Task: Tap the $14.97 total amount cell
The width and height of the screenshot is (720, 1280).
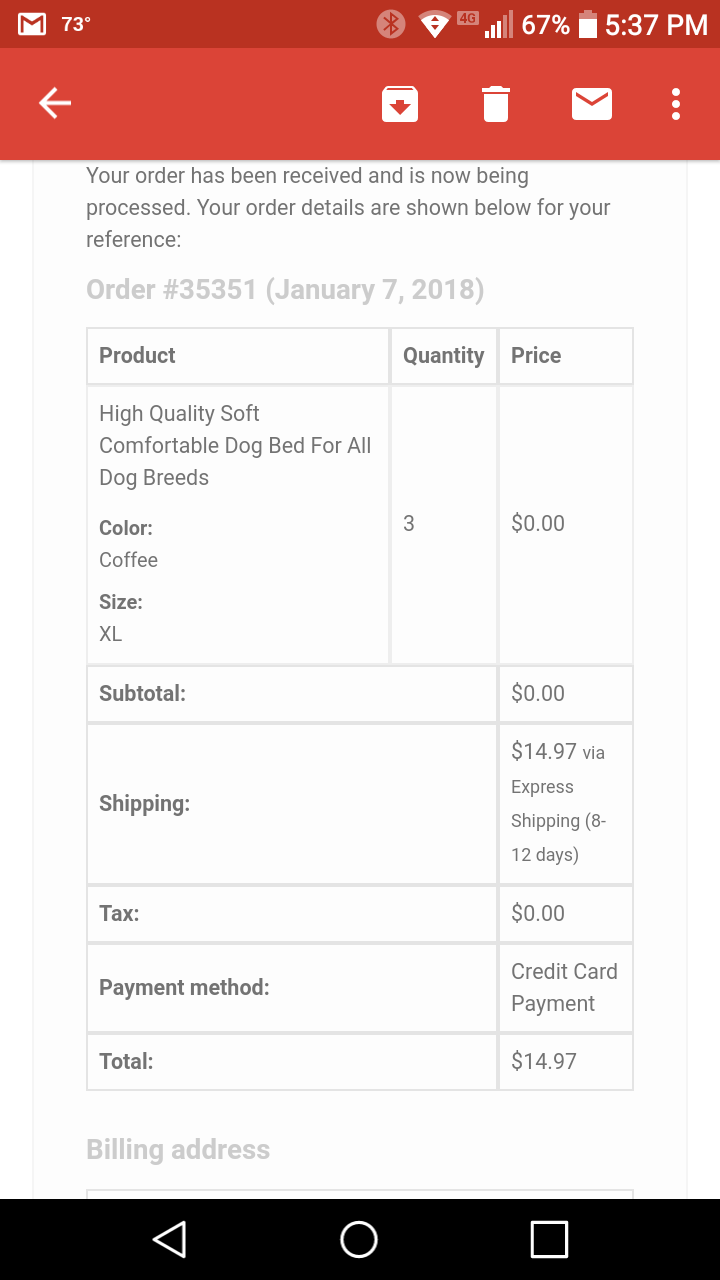Action: click(x=565, y=1061)
